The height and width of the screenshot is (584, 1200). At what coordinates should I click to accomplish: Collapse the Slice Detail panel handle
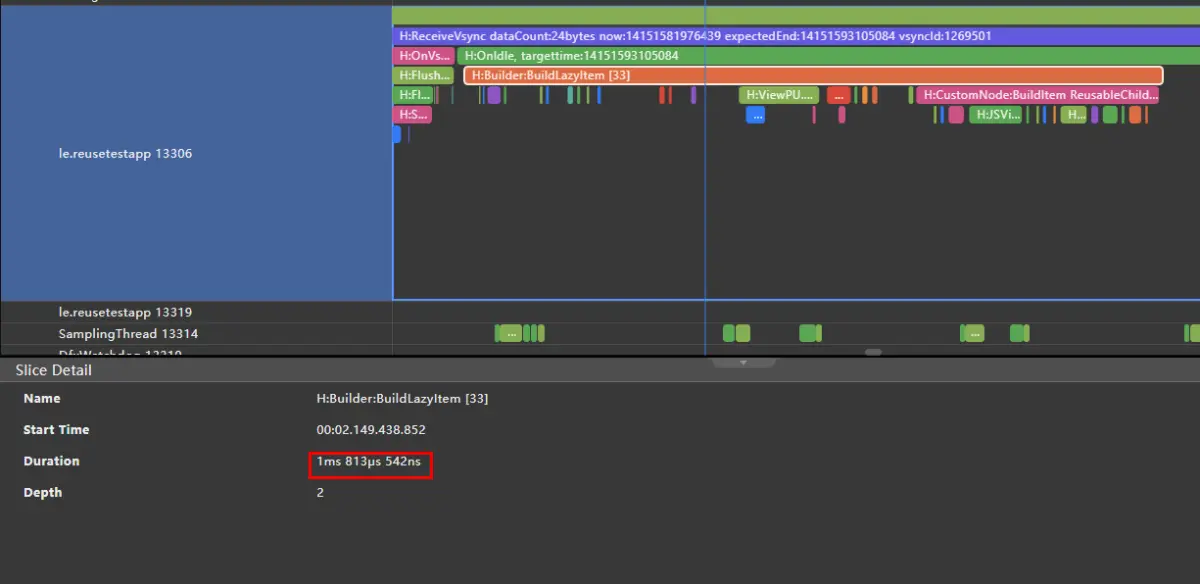point(742,362)
